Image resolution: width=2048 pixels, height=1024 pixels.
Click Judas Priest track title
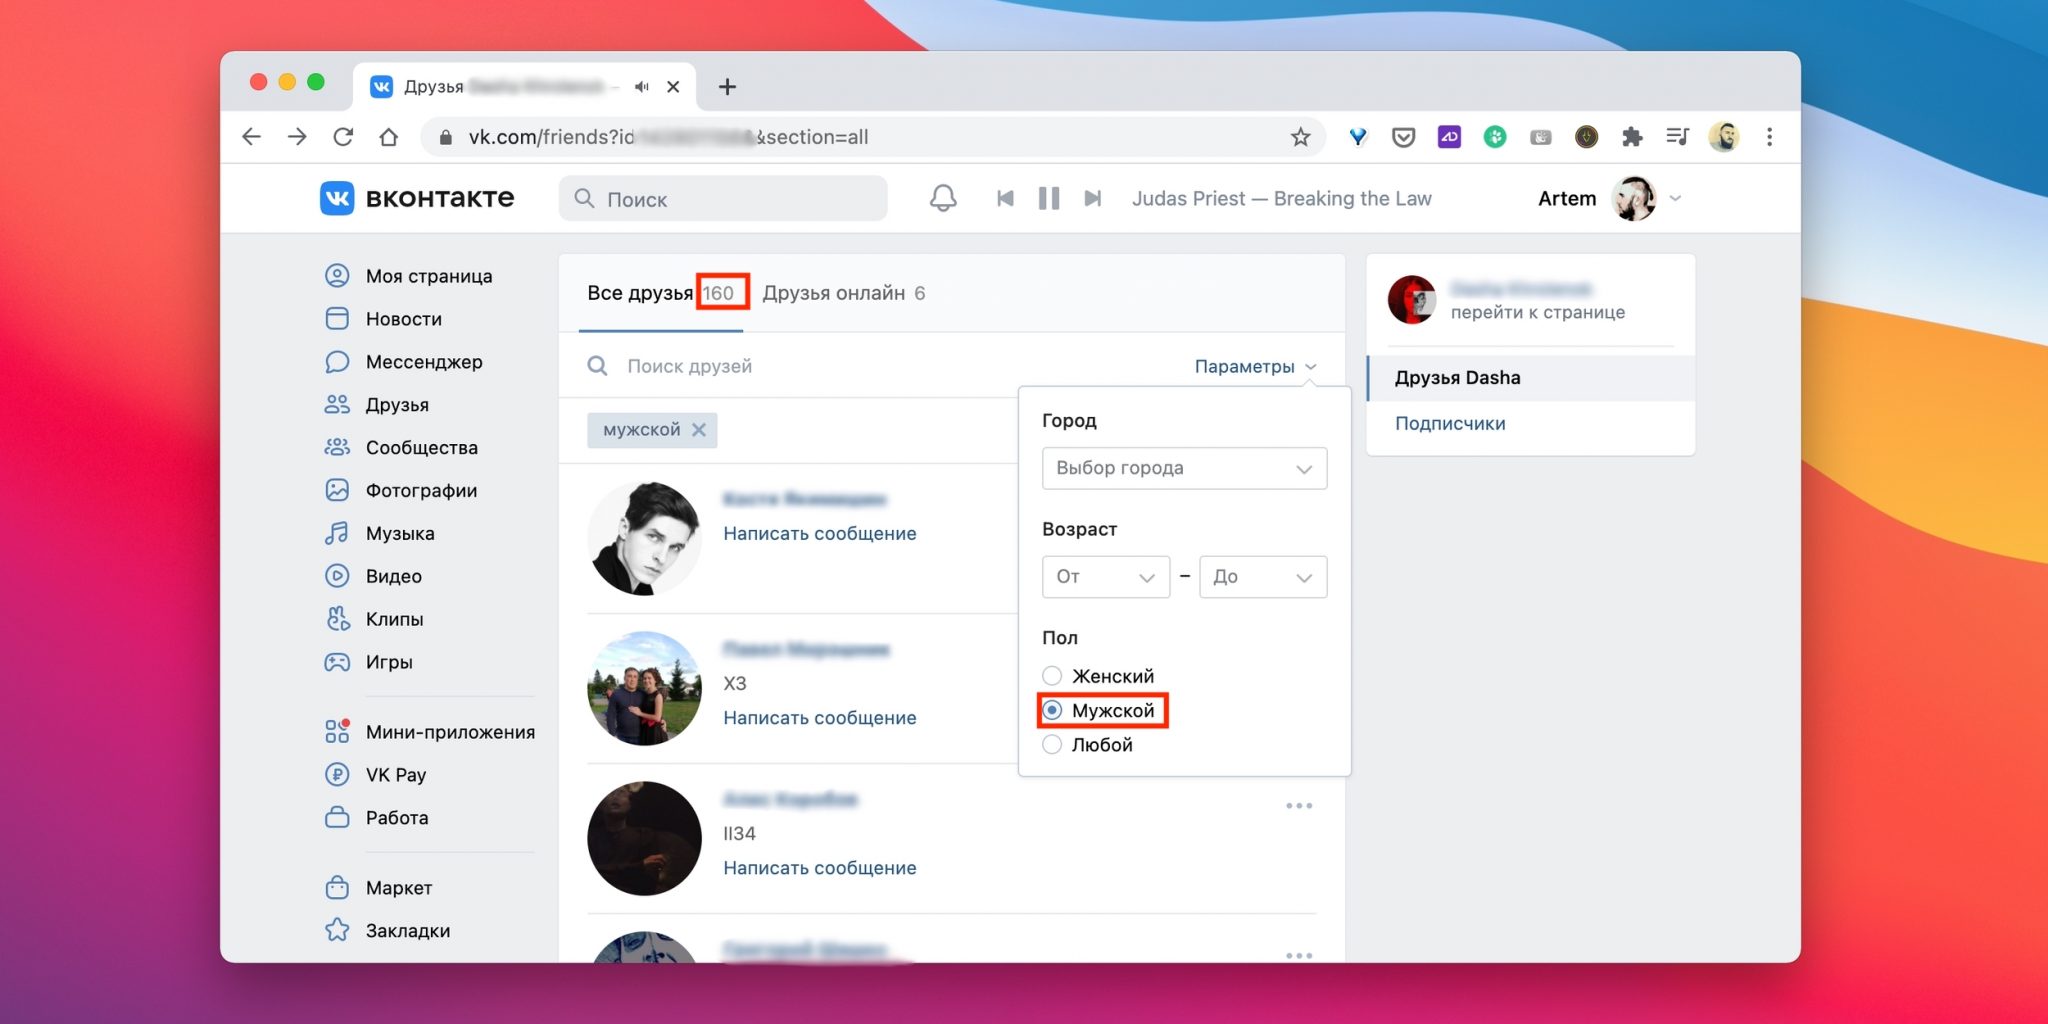click(x=1281, y=198)
